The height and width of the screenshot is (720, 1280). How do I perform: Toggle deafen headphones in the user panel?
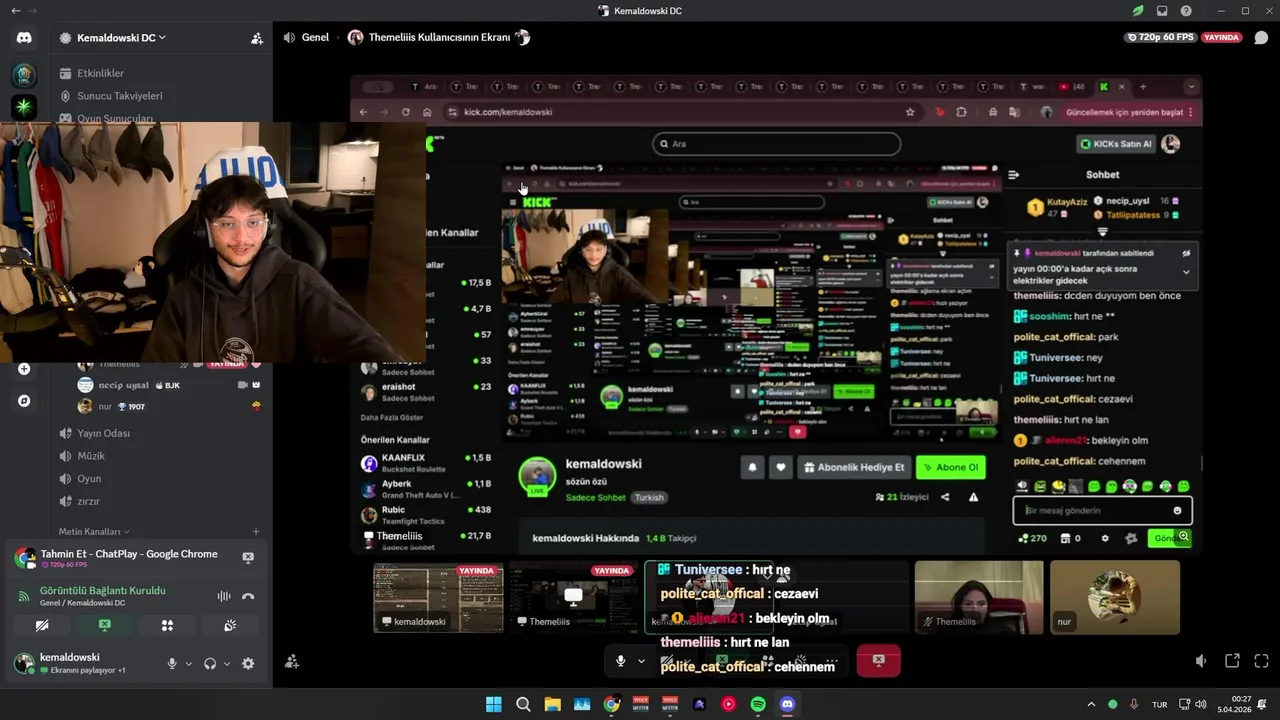coord(210,663)
